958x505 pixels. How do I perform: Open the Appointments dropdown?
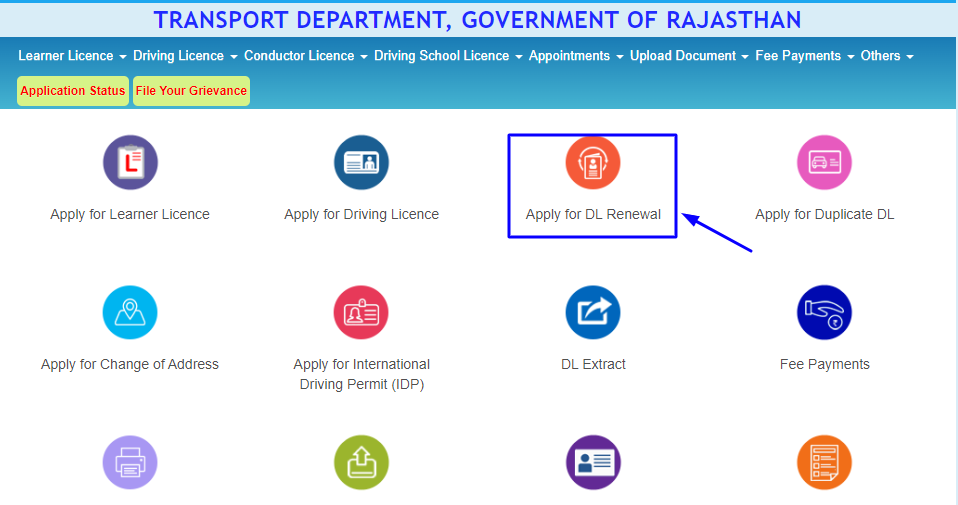pos(576,56)
